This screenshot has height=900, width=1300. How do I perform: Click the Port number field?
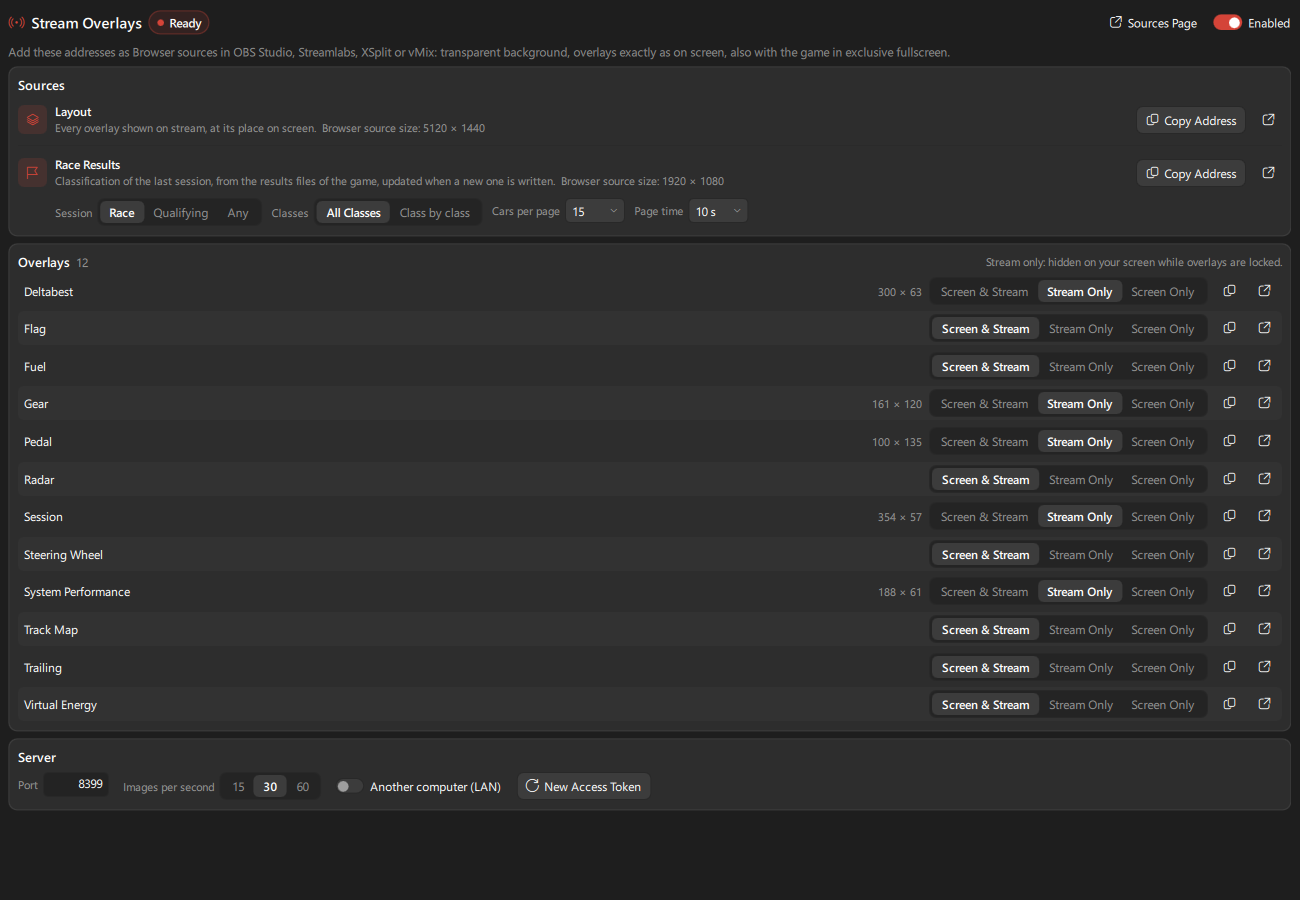[76, 785]
